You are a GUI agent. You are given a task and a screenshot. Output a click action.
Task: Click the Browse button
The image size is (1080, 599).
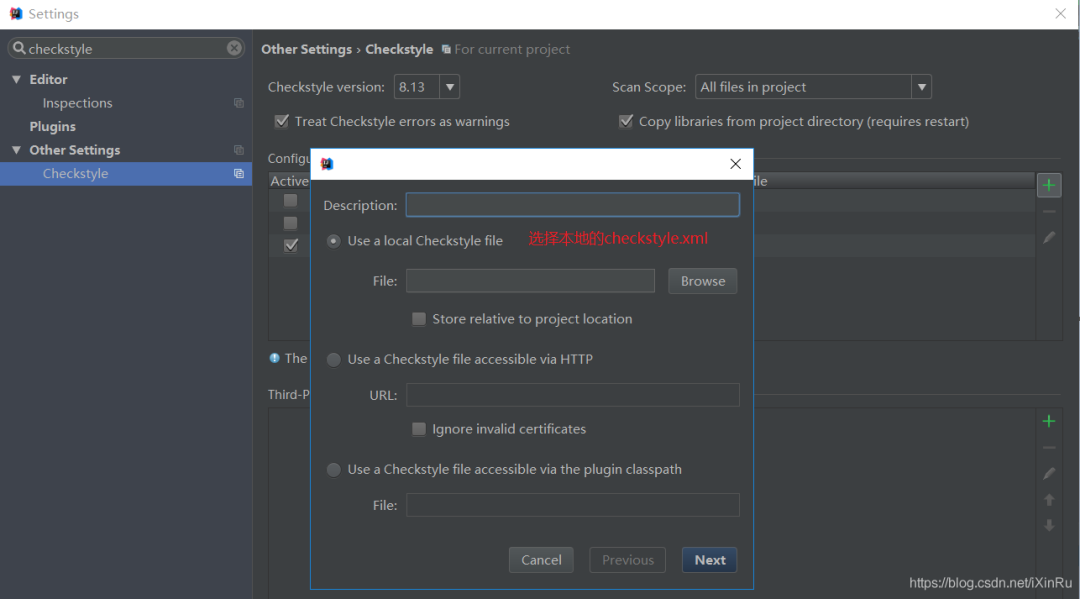click(x=703, y=281)
